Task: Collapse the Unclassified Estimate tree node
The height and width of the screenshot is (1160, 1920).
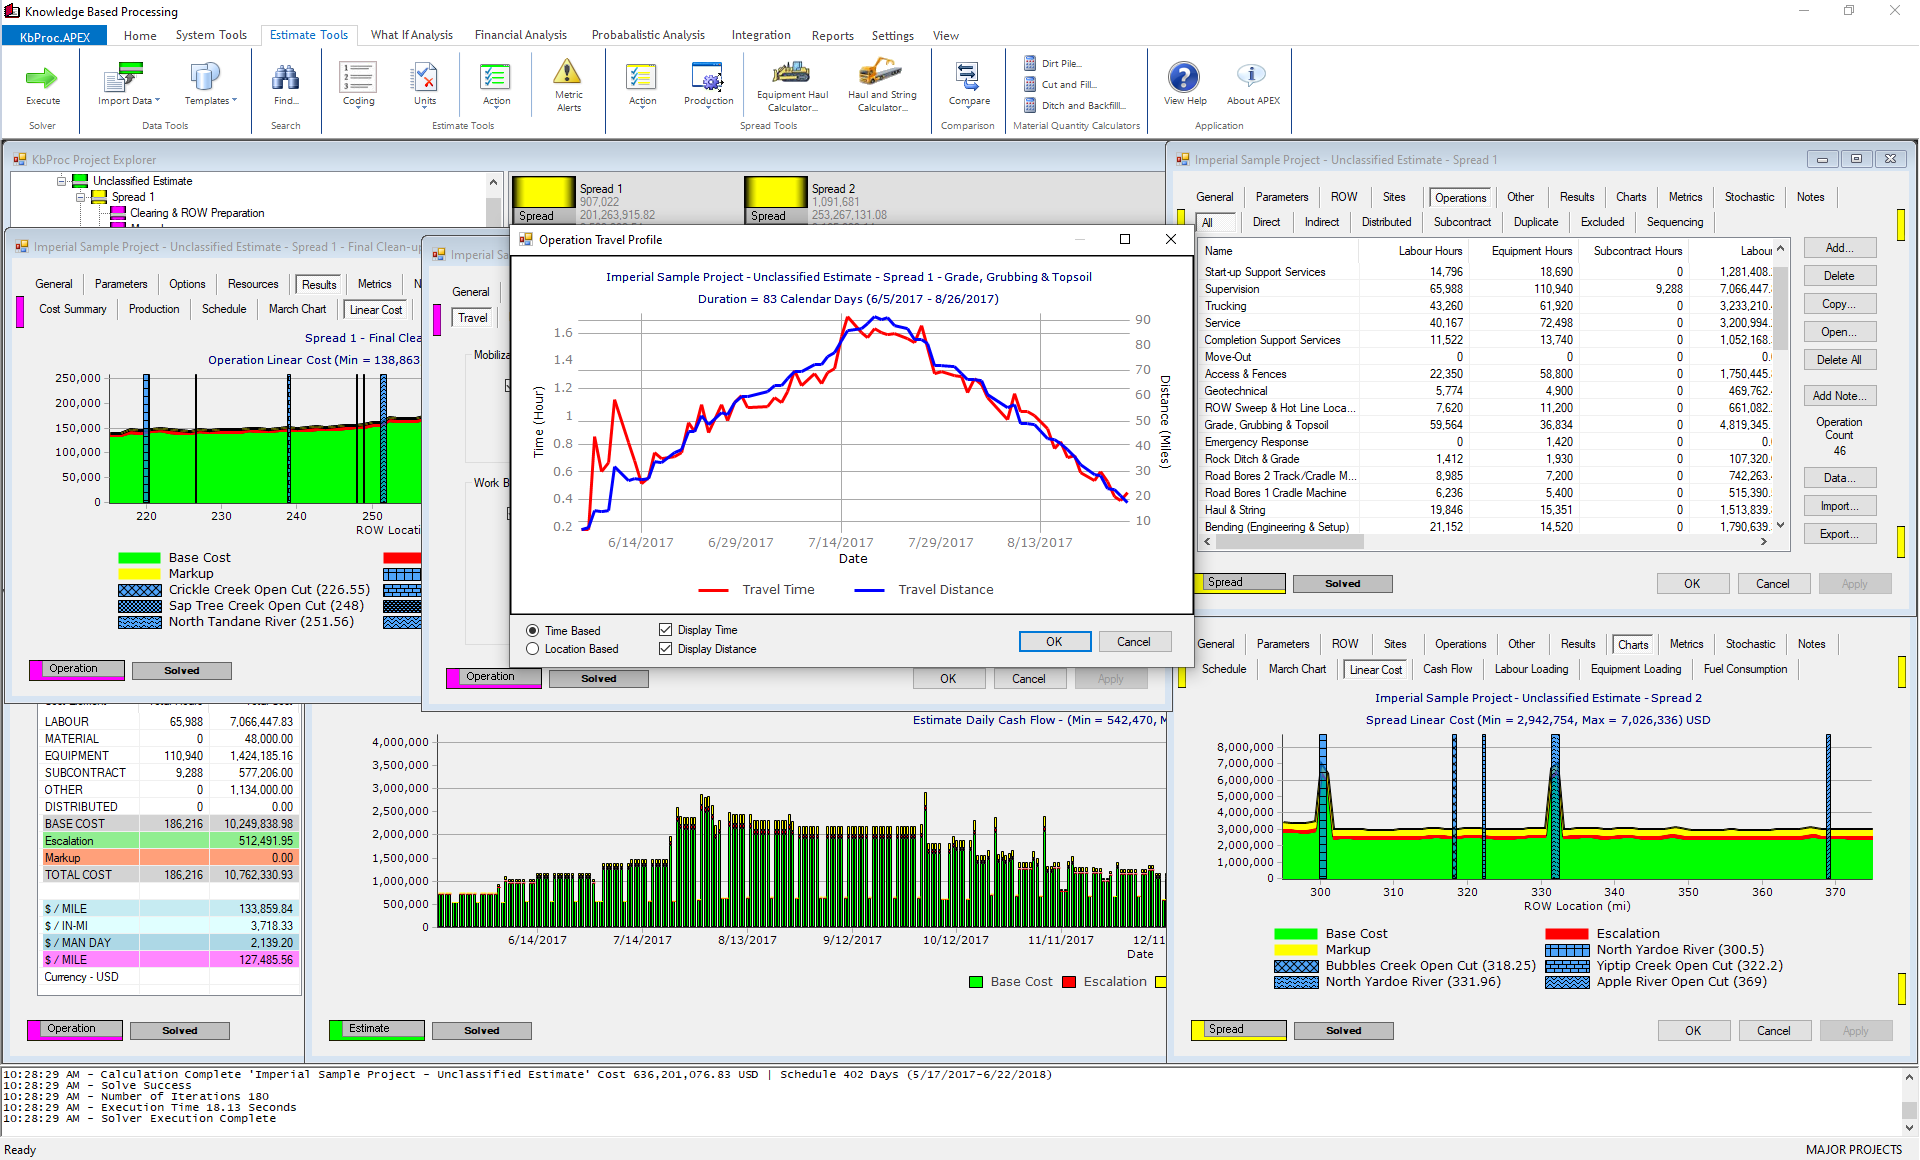Action: point(62,181)
